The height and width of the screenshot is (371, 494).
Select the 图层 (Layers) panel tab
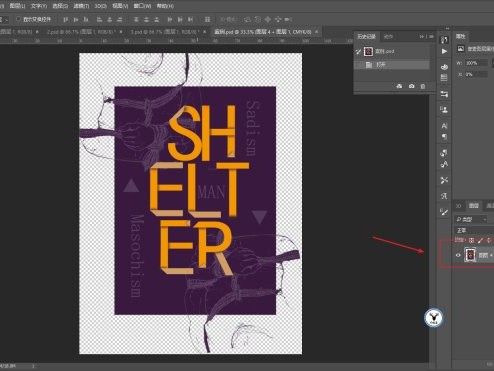click(x=474, y=206)
